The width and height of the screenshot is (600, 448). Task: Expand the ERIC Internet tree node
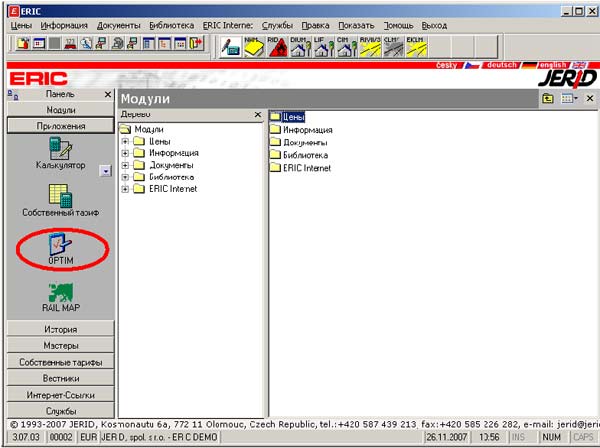pyautogui.click(x=125, y=189)
